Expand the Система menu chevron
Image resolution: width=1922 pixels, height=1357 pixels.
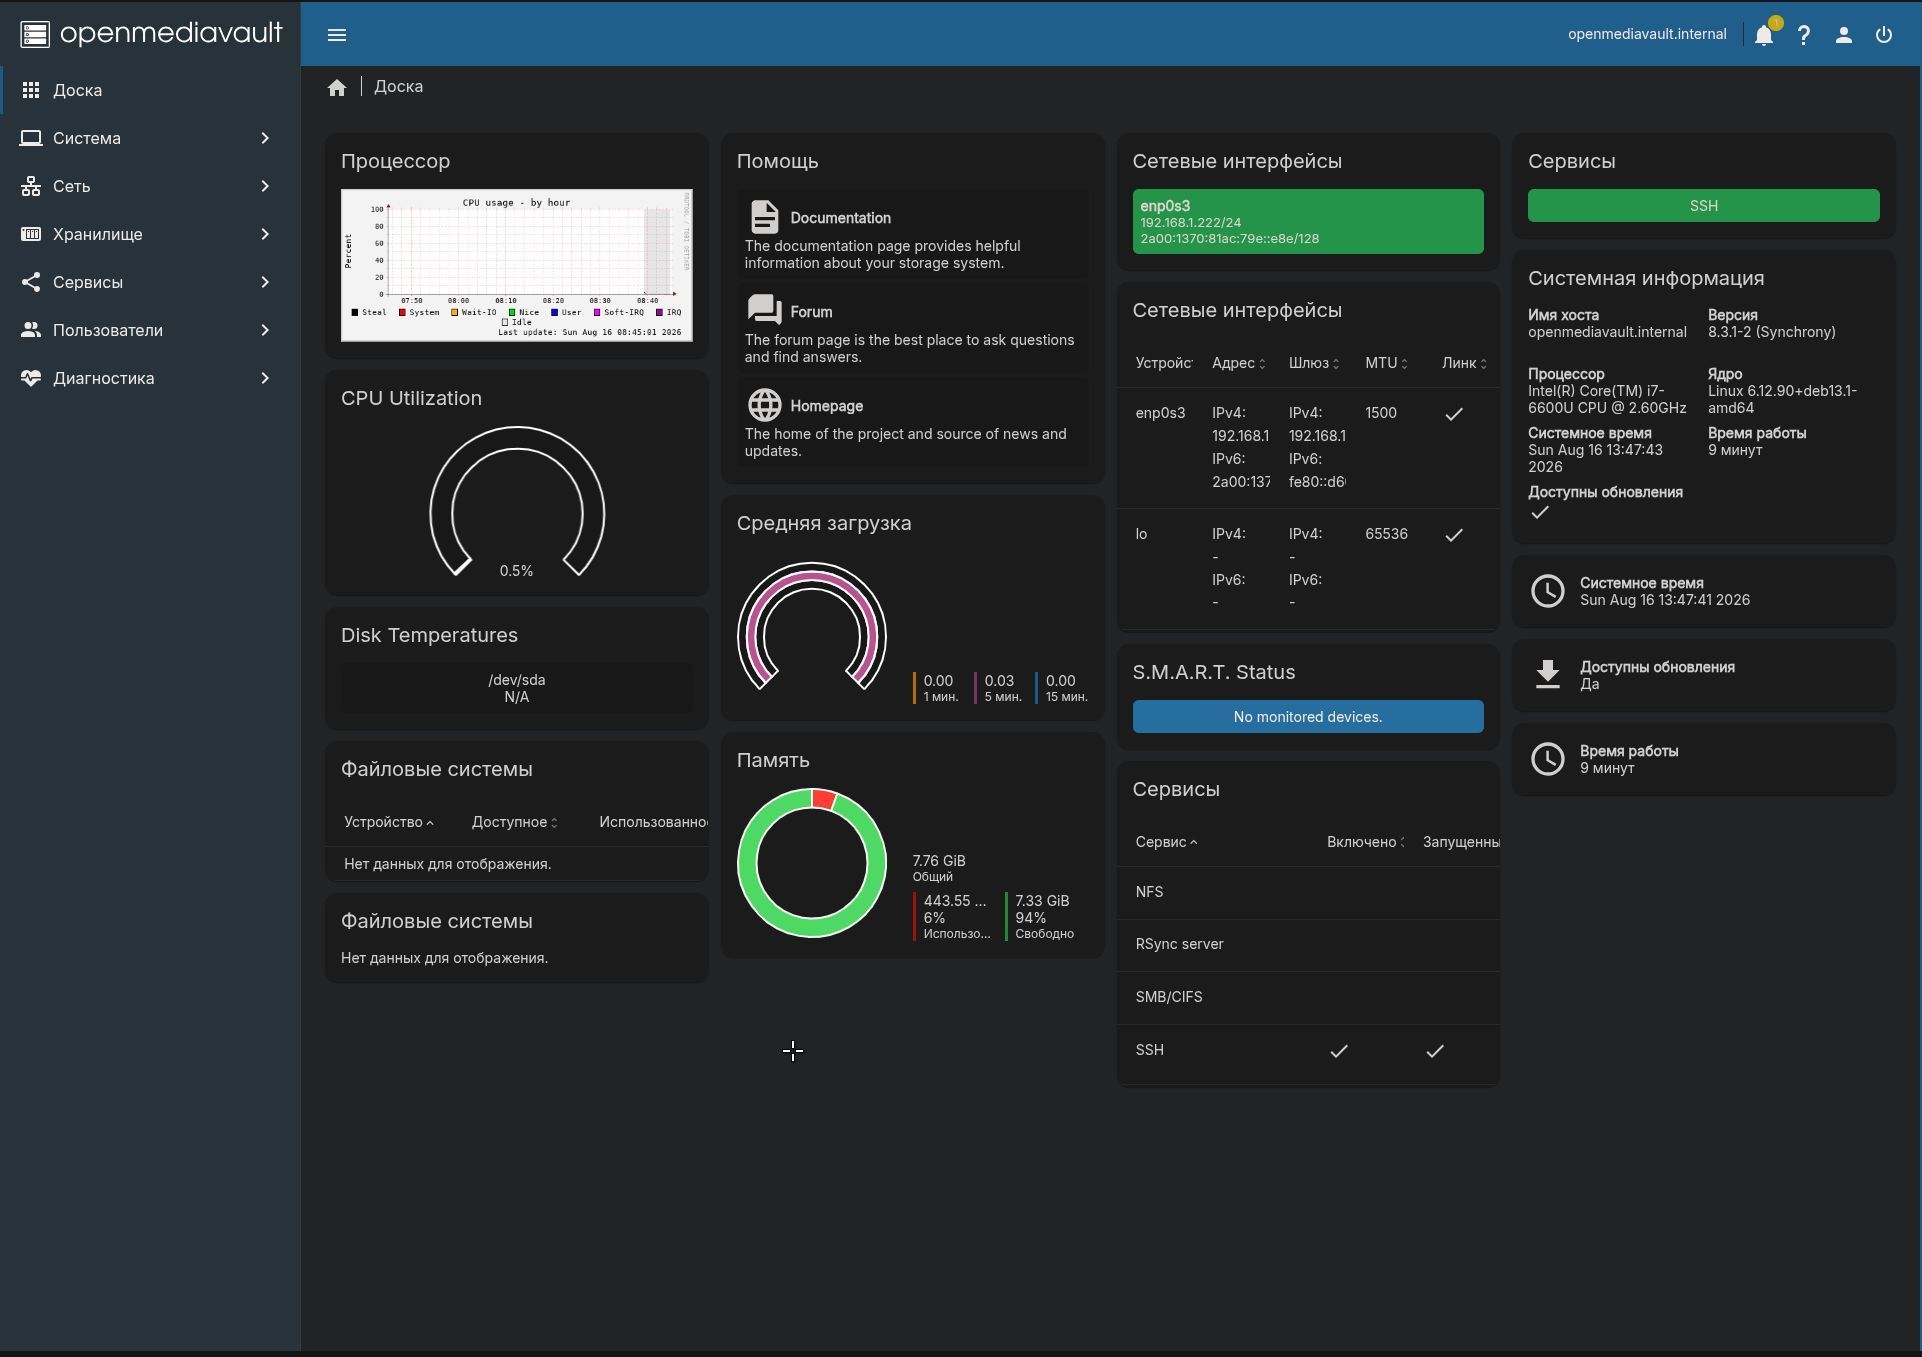265,138
